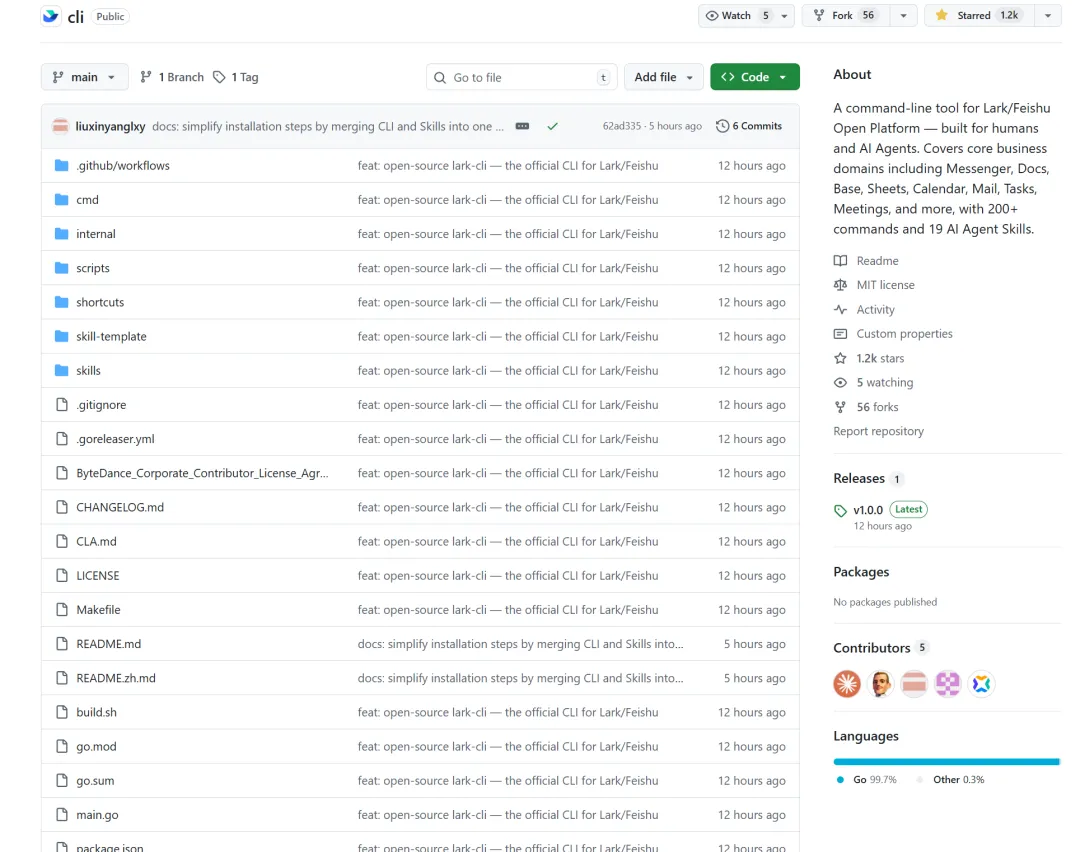Toggle the Starred button
The height and width of the screenshot is (852, 1080).
[979, 15]
